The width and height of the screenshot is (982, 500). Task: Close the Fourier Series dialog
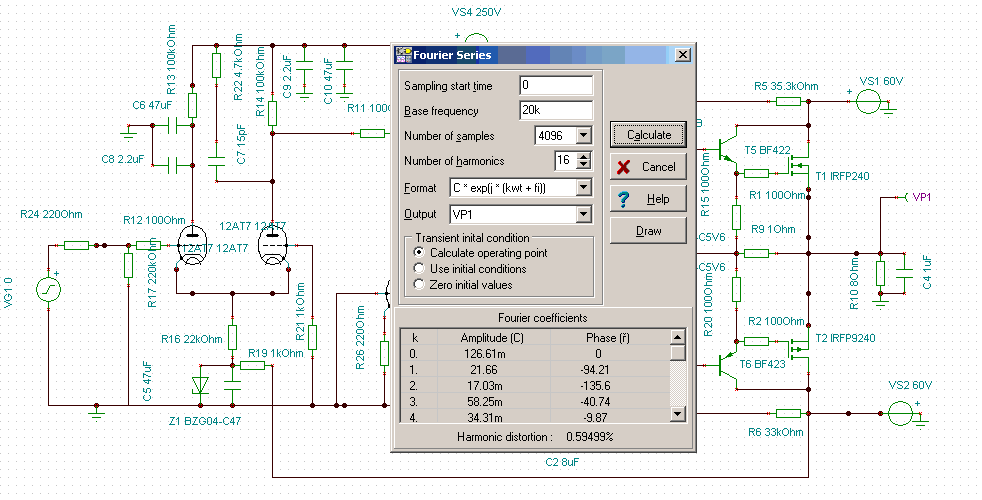coord(683,55)
